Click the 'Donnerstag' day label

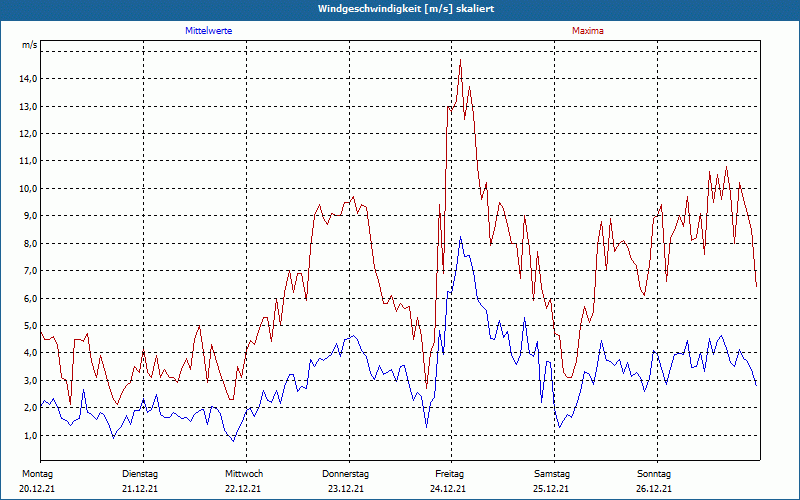(x=345, y=474)
